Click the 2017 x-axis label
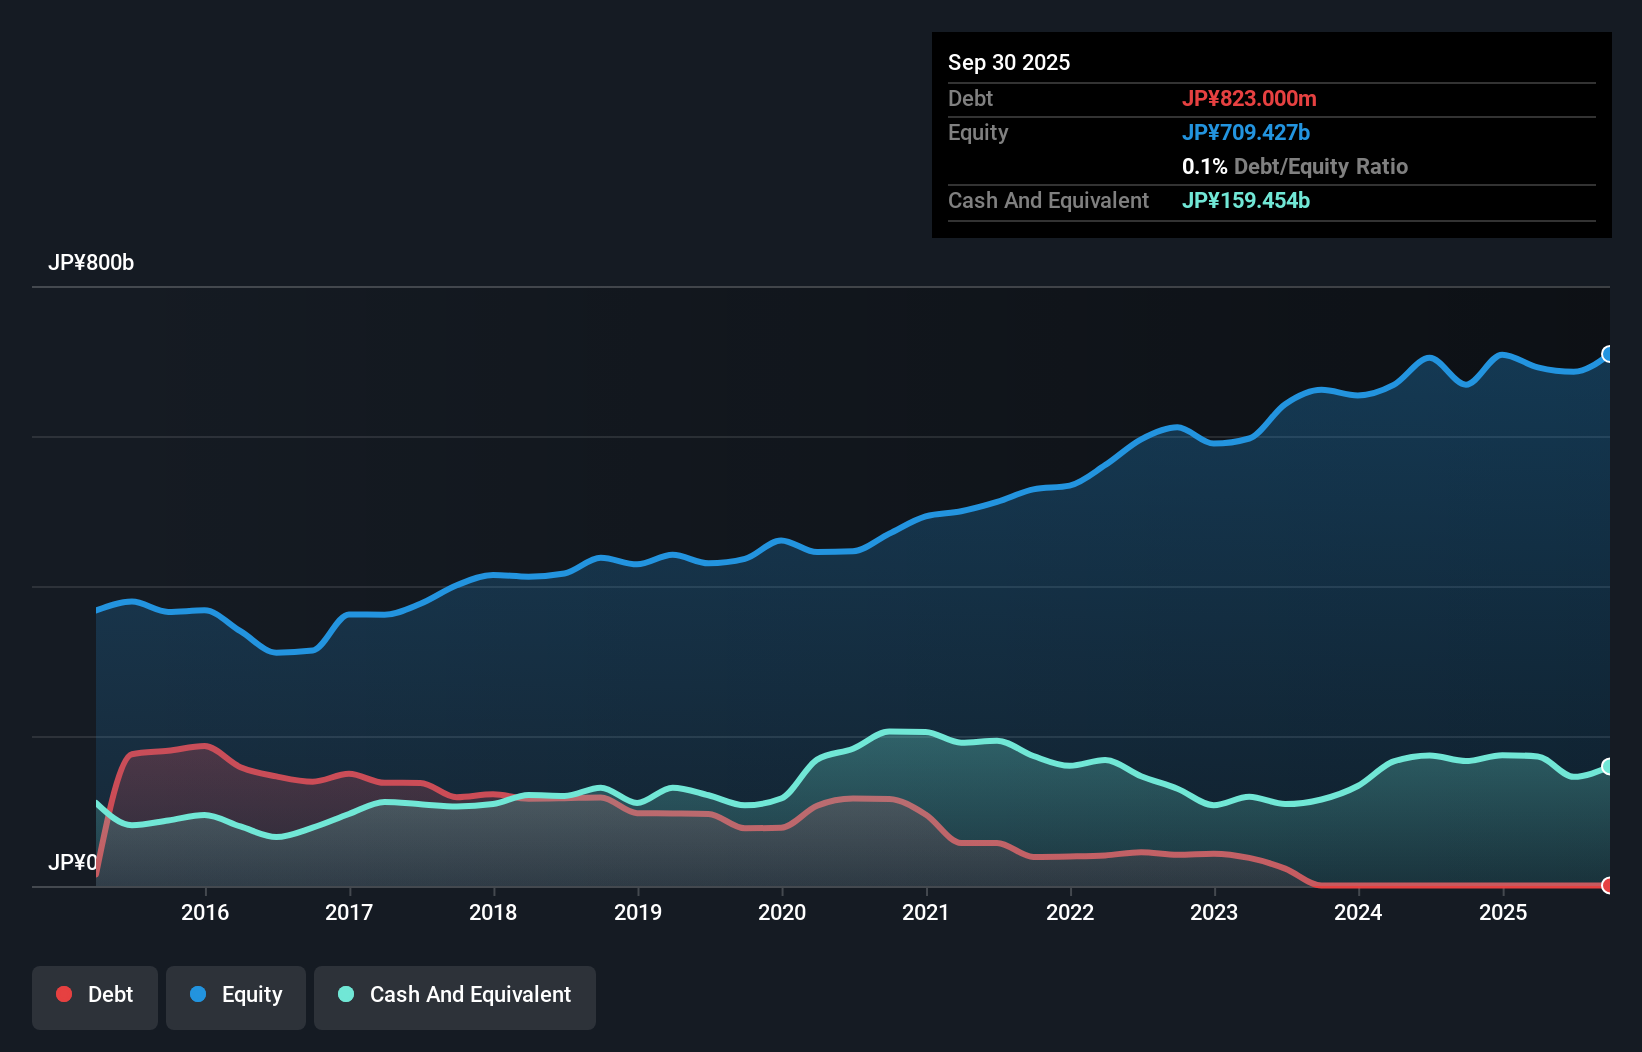Screen dimensions: 1642x1052 pos(349,912)
